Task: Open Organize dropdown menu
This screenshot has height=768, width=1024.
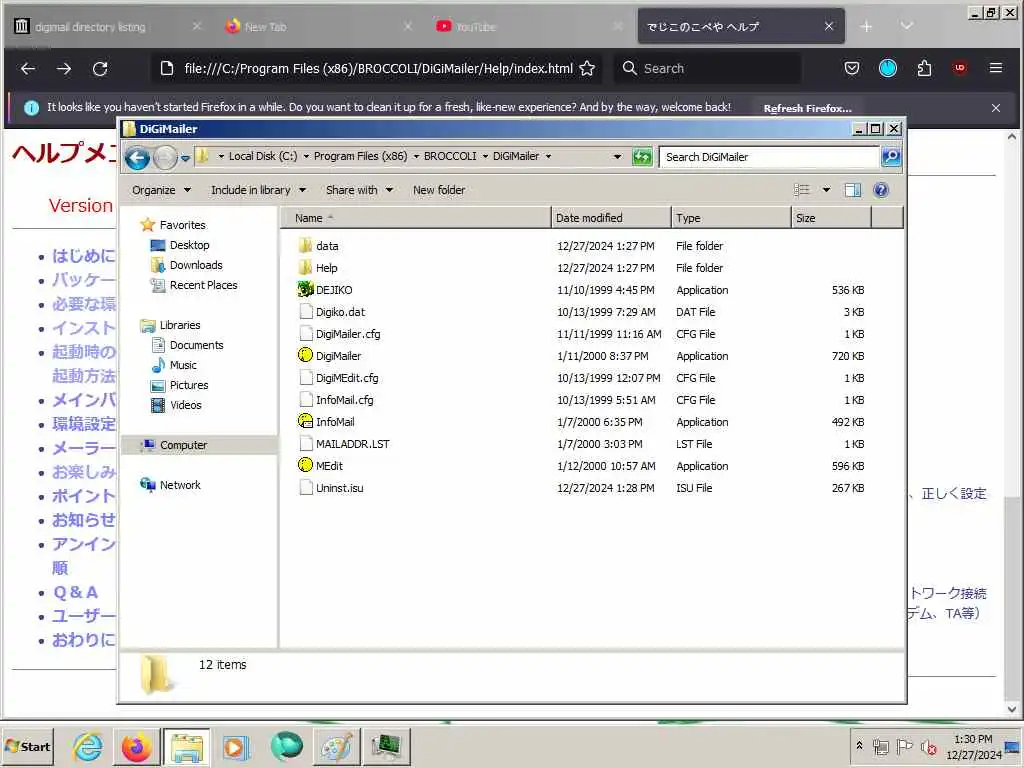Action: tap(161, 190)
